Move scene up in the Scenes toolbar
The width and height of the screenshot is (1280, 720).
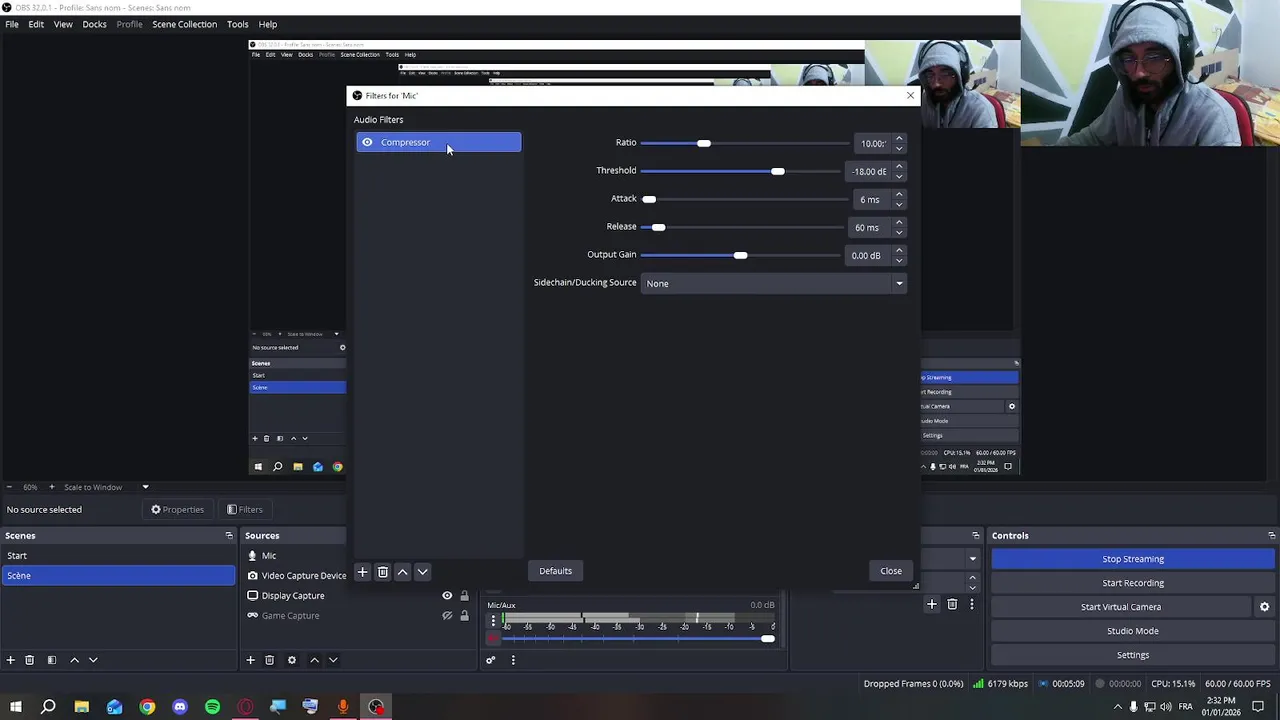74,660
